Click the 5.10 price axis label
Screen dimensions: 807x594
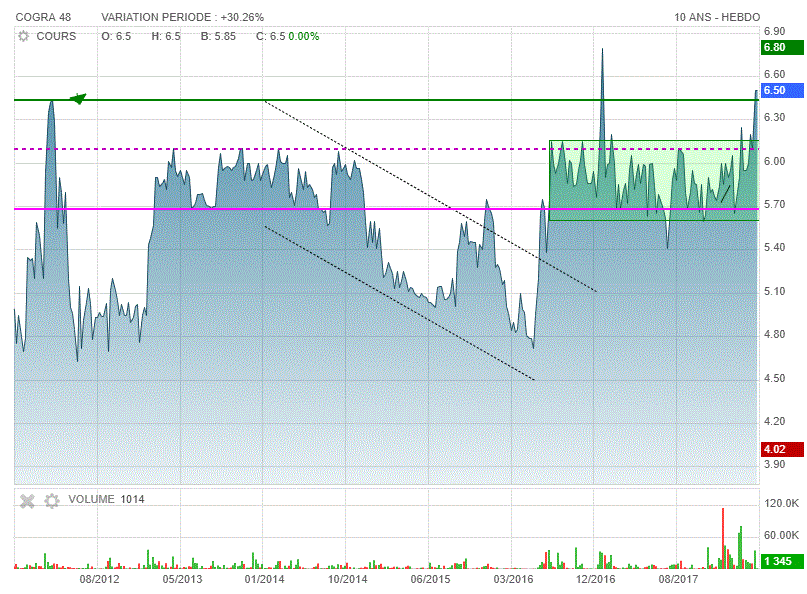(775, 292)
